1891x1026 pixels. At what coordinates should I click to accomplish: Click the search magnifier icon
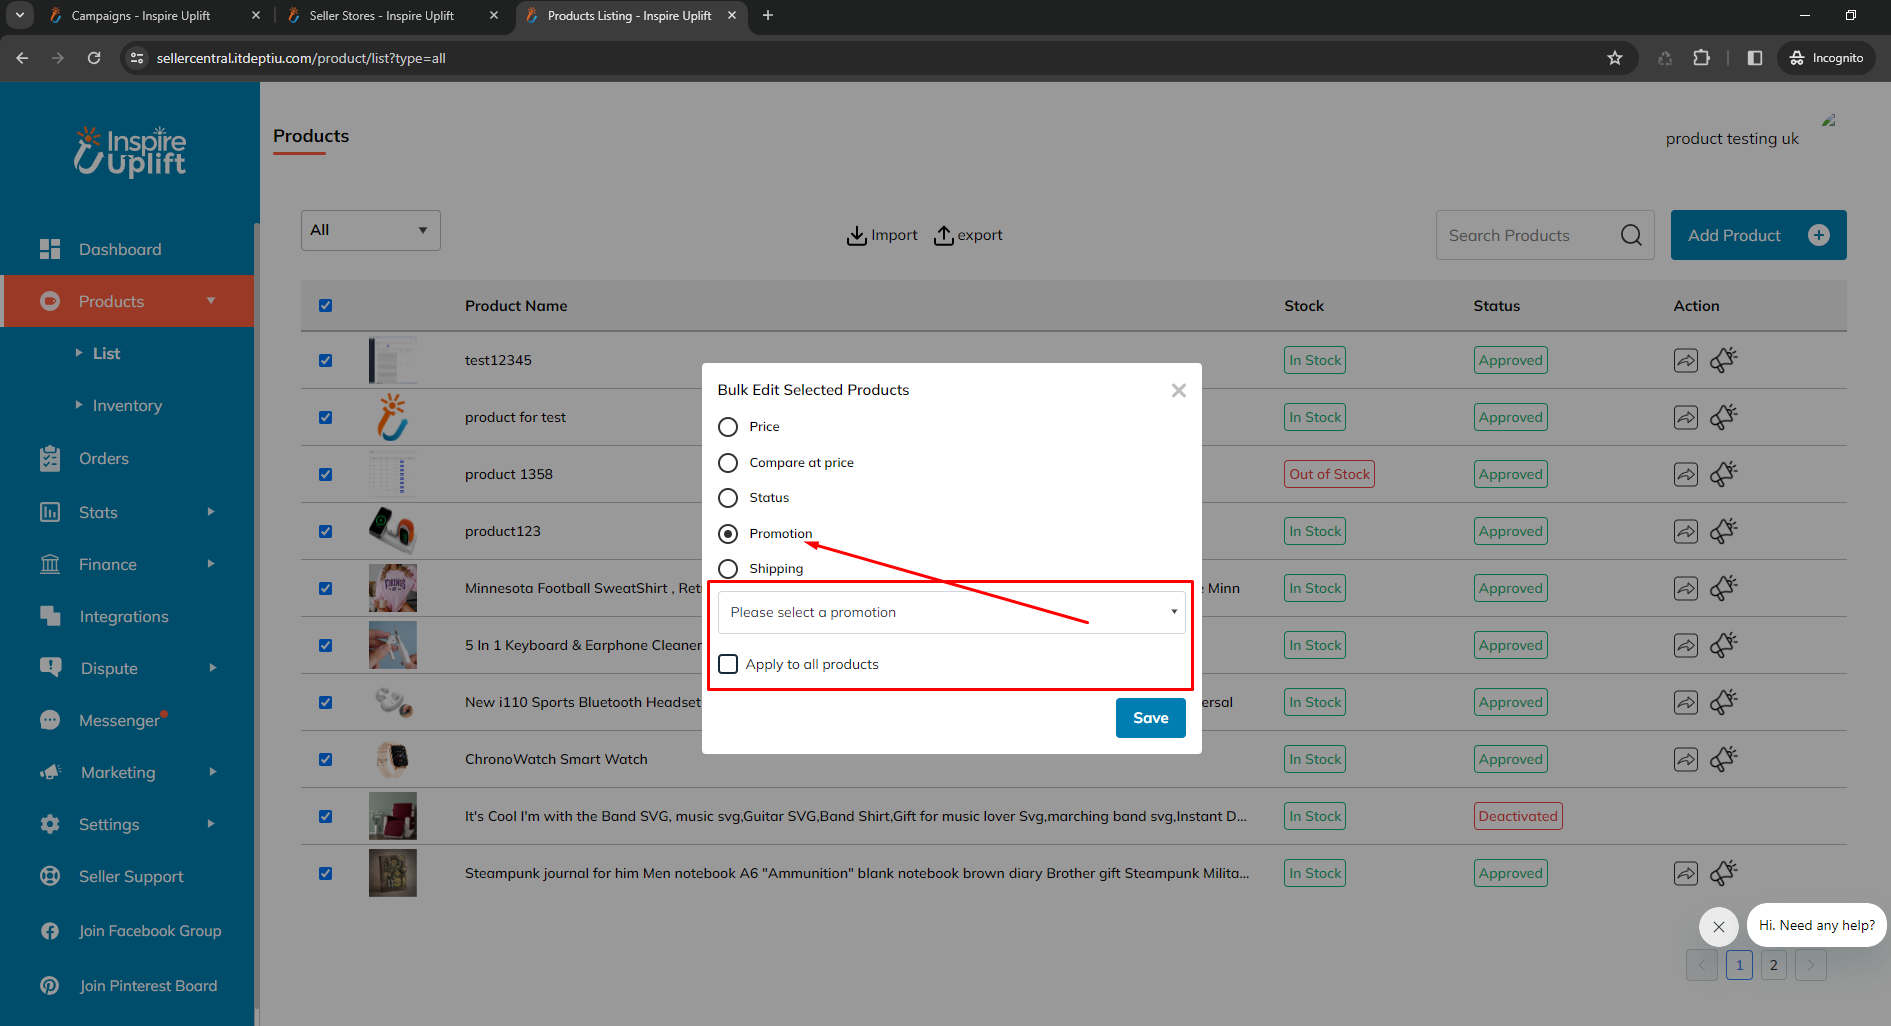(x=1630, y=235)
